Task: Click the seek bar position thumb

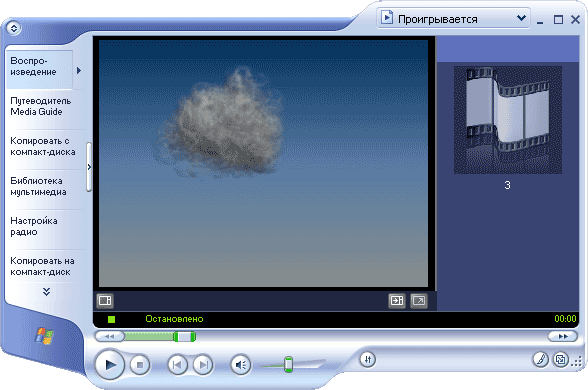Action: tap(184, 336)
